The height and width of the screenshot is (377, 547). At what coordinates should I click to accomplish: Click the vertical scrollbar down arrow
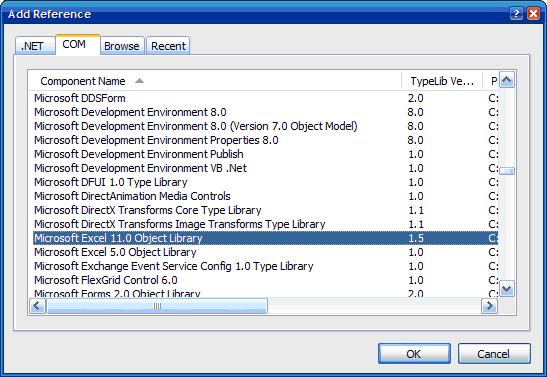pos(507,289)
